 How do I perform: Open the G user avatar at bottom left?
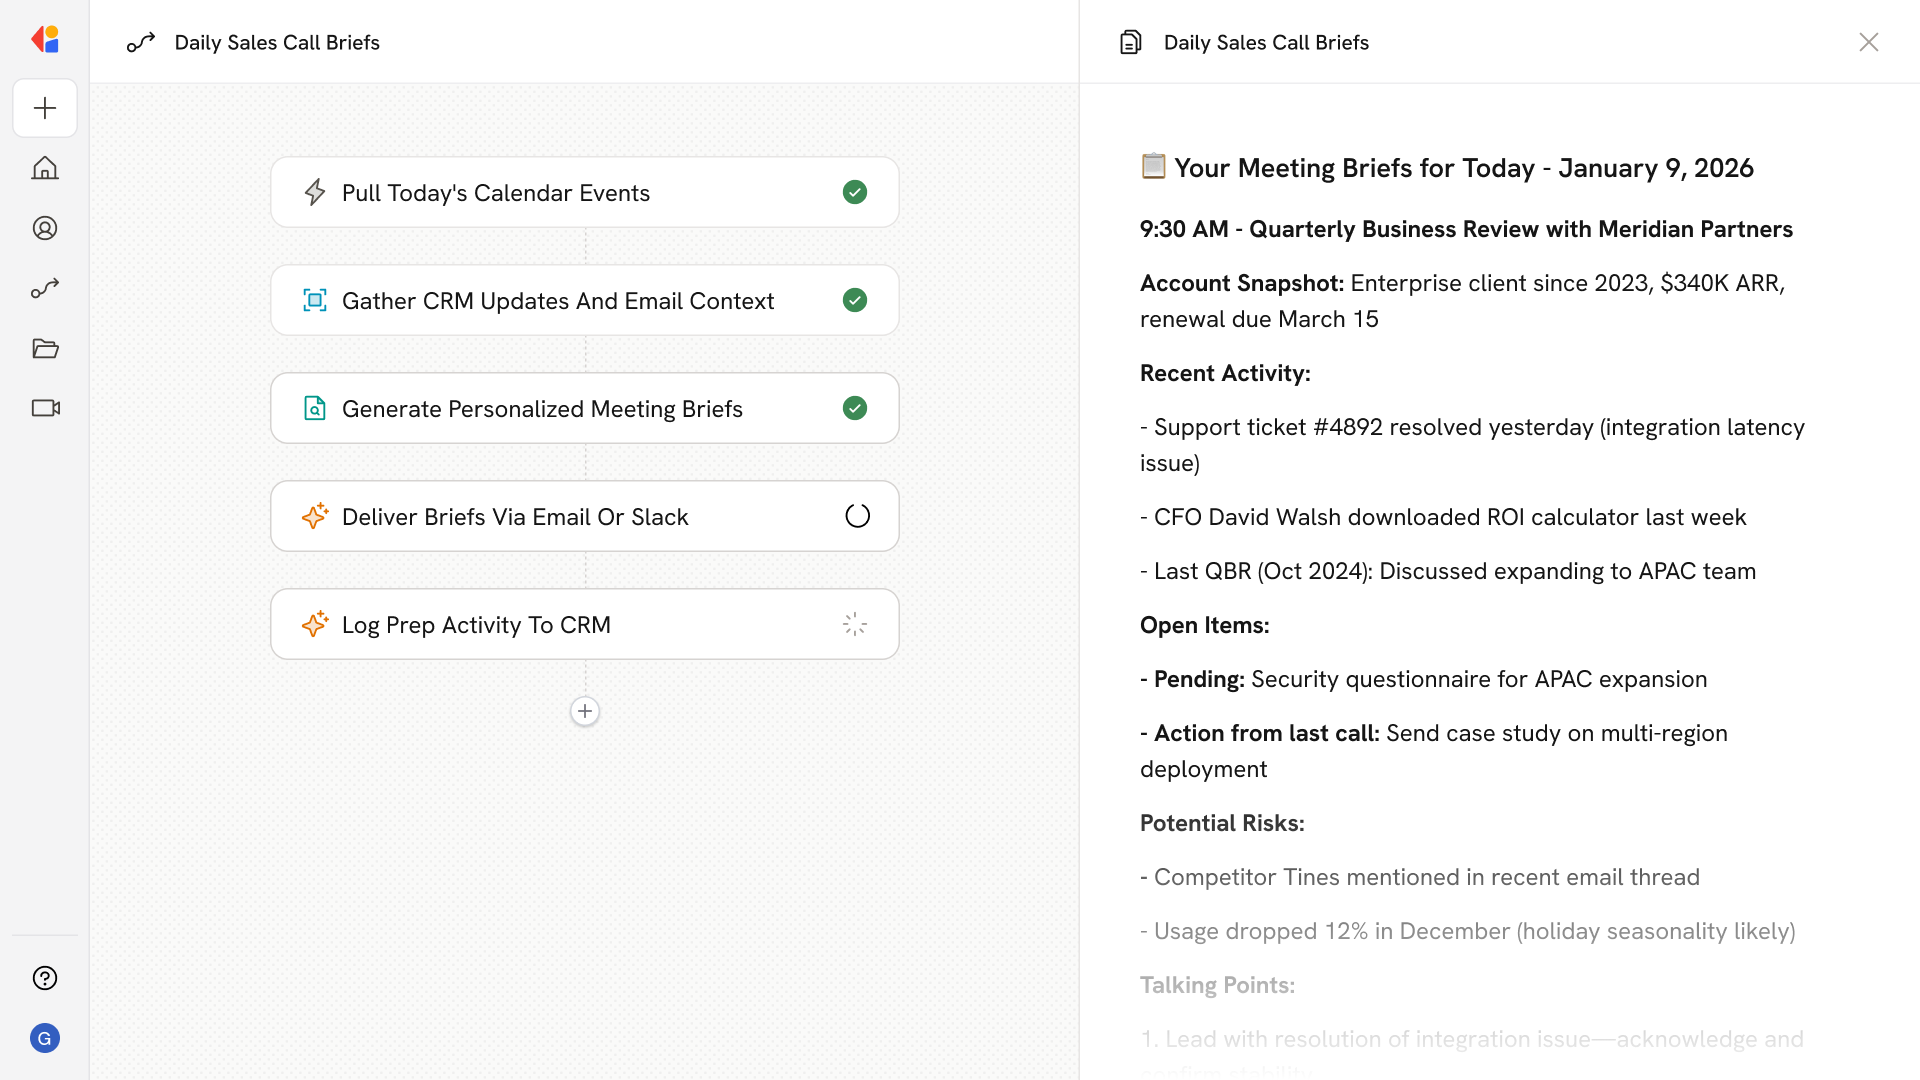coord(45,1038)
